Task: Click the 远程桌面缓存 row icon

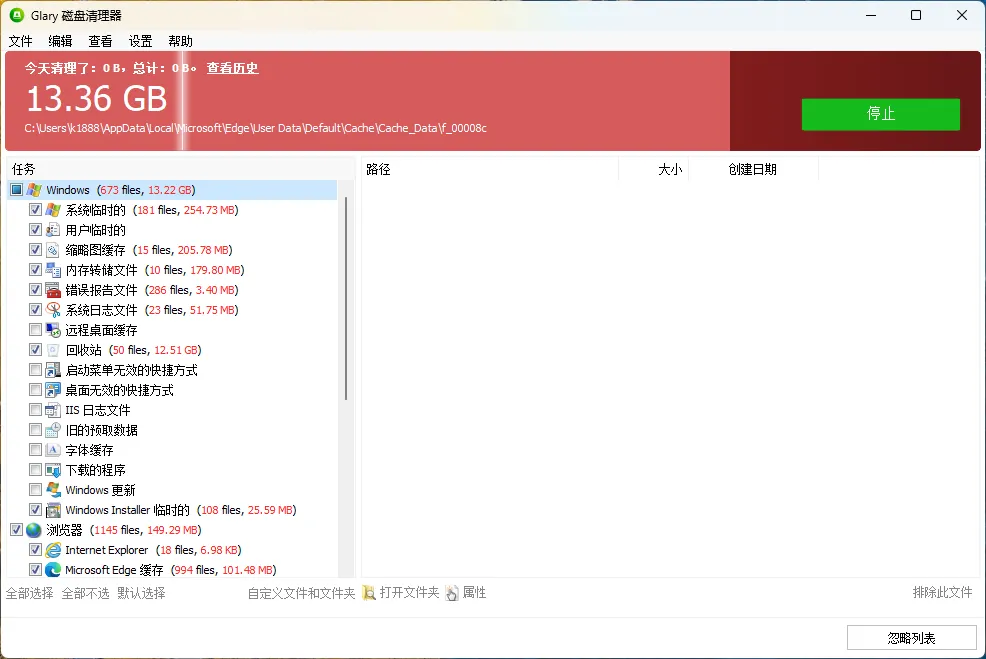Action: coord(53,330)
